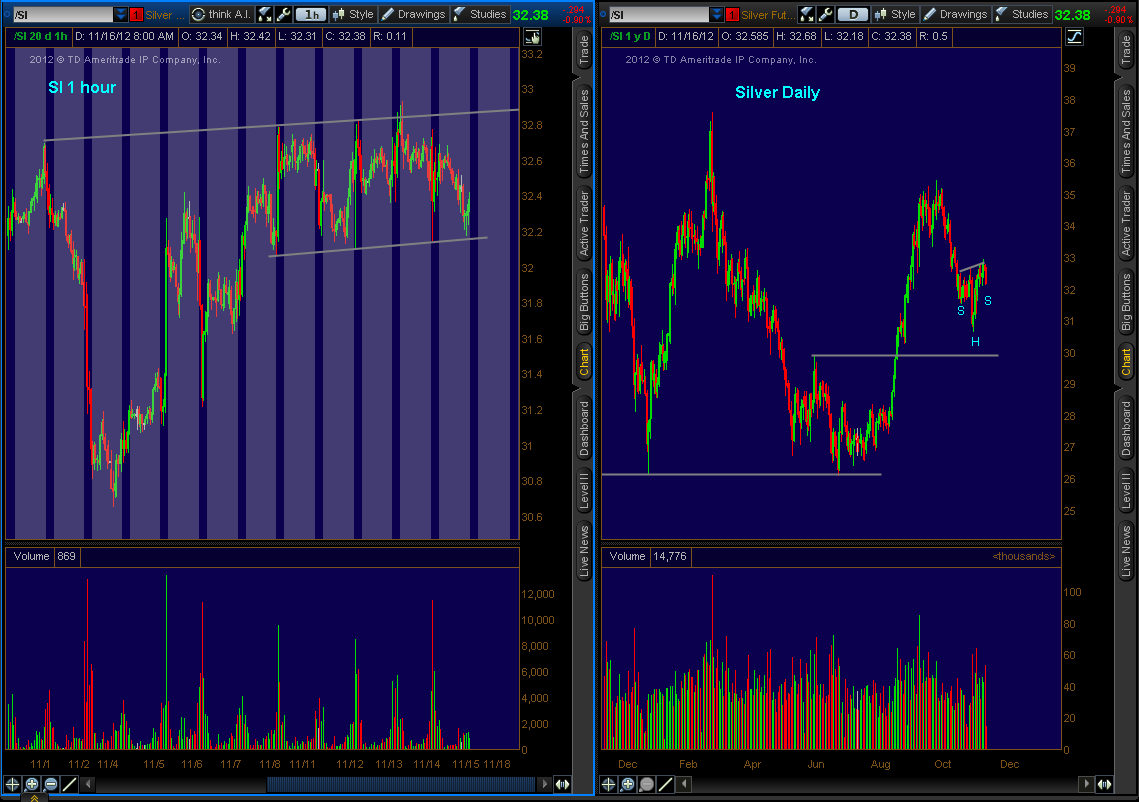Expand the left symbol dropdown arrow
1139x802 pixels.
(121, 14)
